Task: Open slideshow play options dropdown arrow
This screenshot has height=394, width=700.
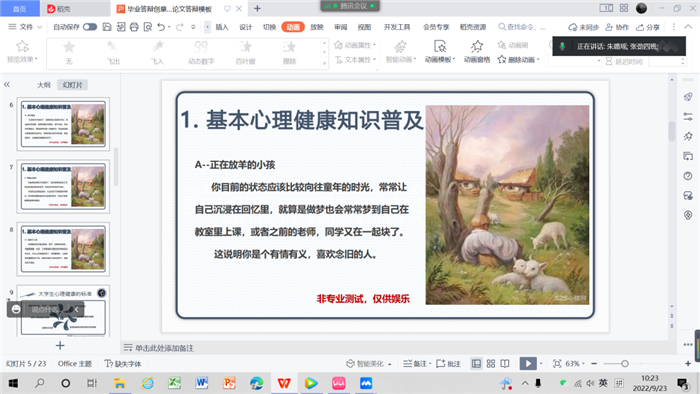Action: click(x=541, y=364)
